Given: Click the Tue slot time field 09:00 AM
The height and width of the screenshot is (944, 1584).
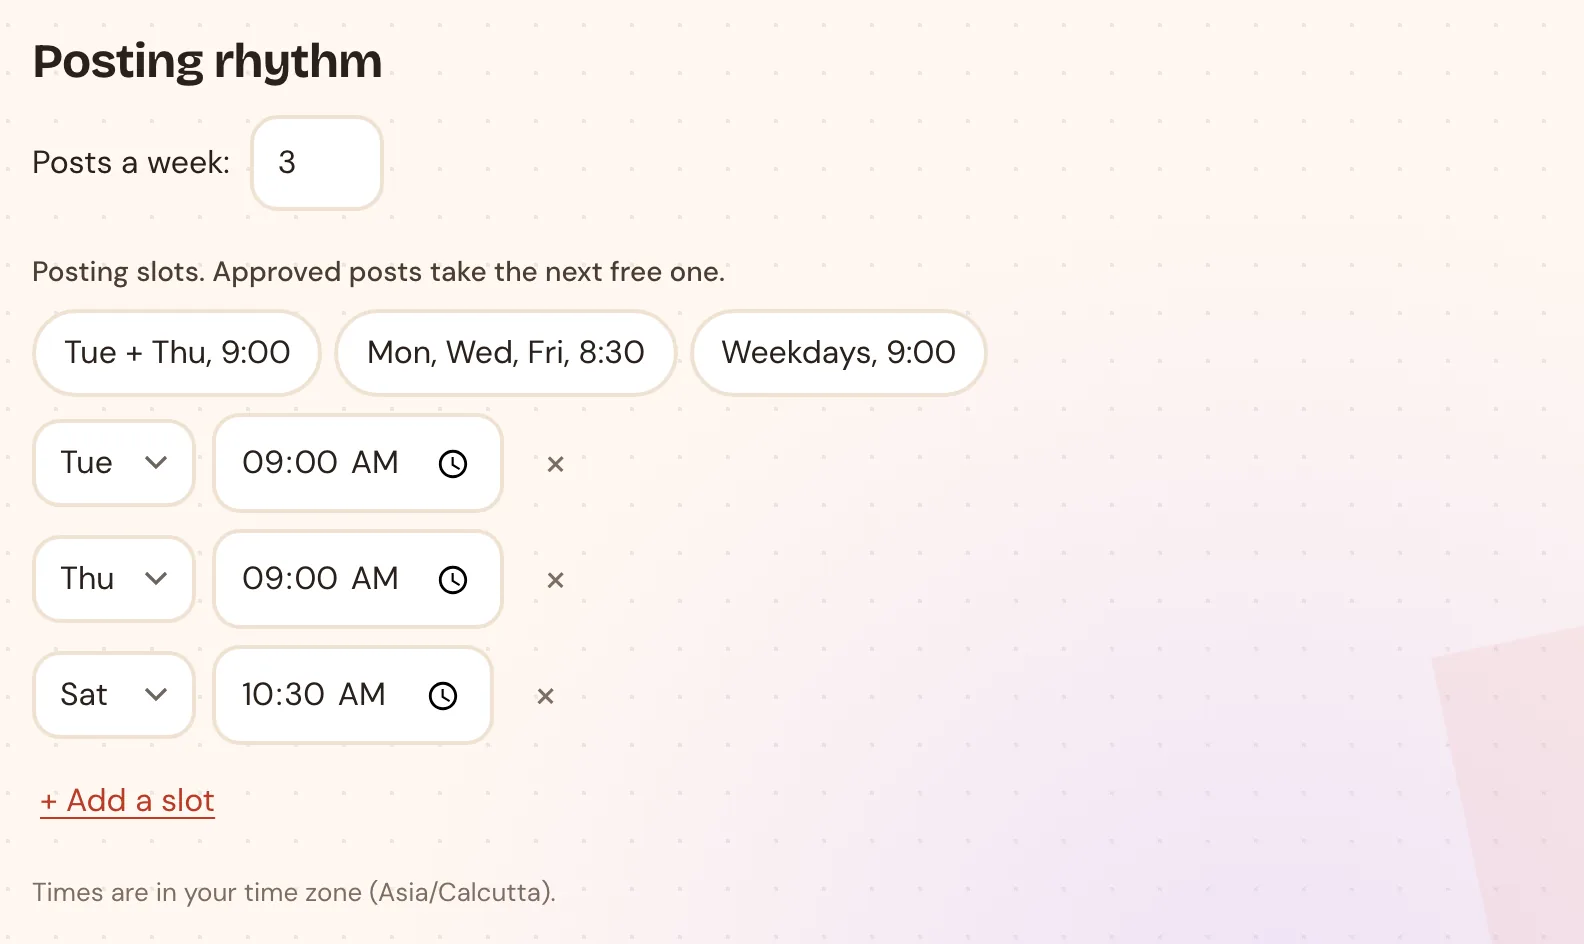Looking at the screenshot, I should 358,463.
